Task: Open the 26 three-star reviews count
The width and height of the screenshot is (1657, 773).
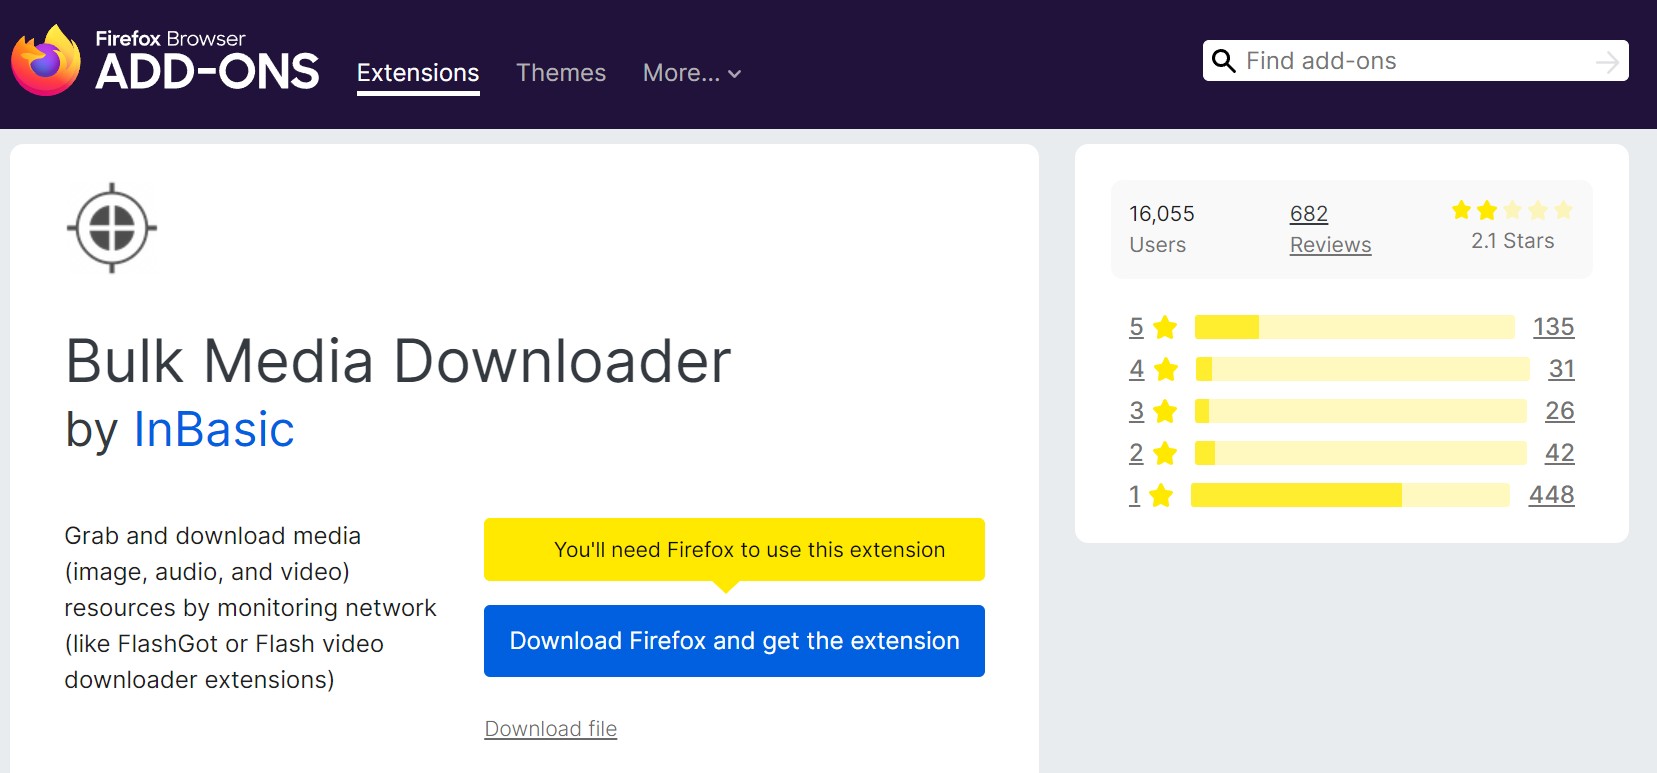Action: [1560, 411]
